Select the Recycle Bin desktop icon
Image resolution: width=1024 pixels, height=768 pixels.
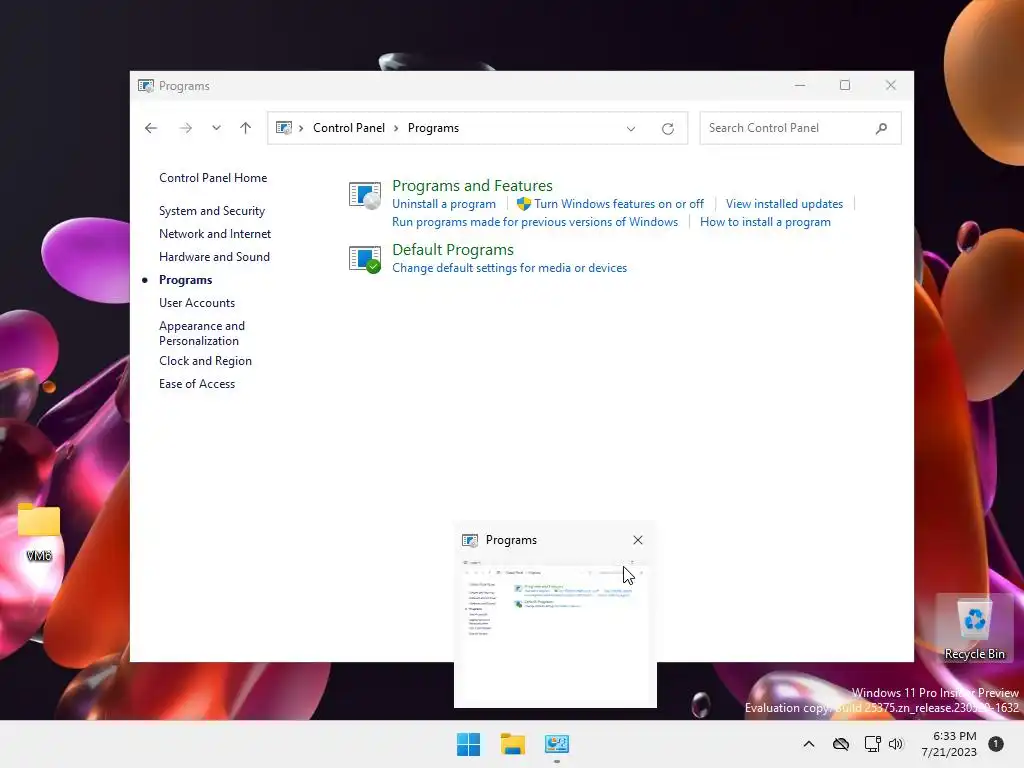pyautogui.click(x=974, y=628)
